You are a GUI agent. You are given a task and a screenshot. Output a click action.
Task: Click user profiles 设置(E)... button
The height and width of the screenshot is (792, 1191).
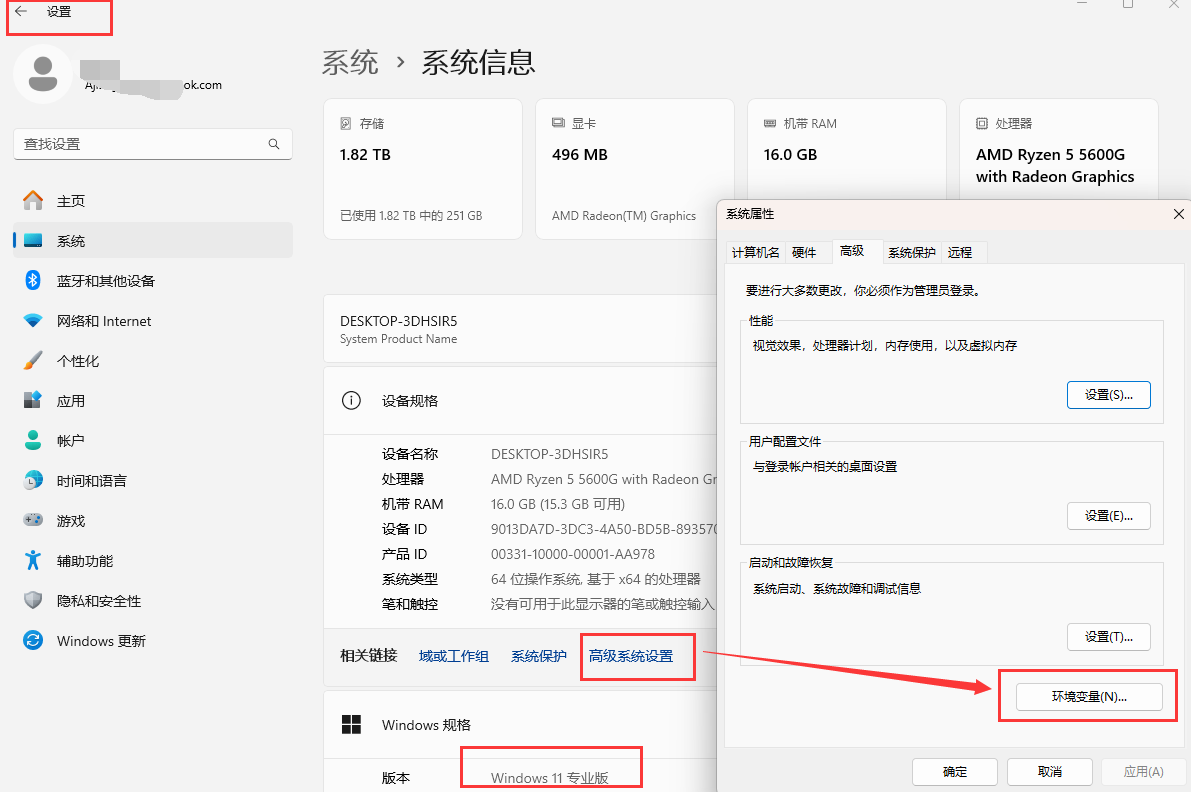click(1108, 516)
